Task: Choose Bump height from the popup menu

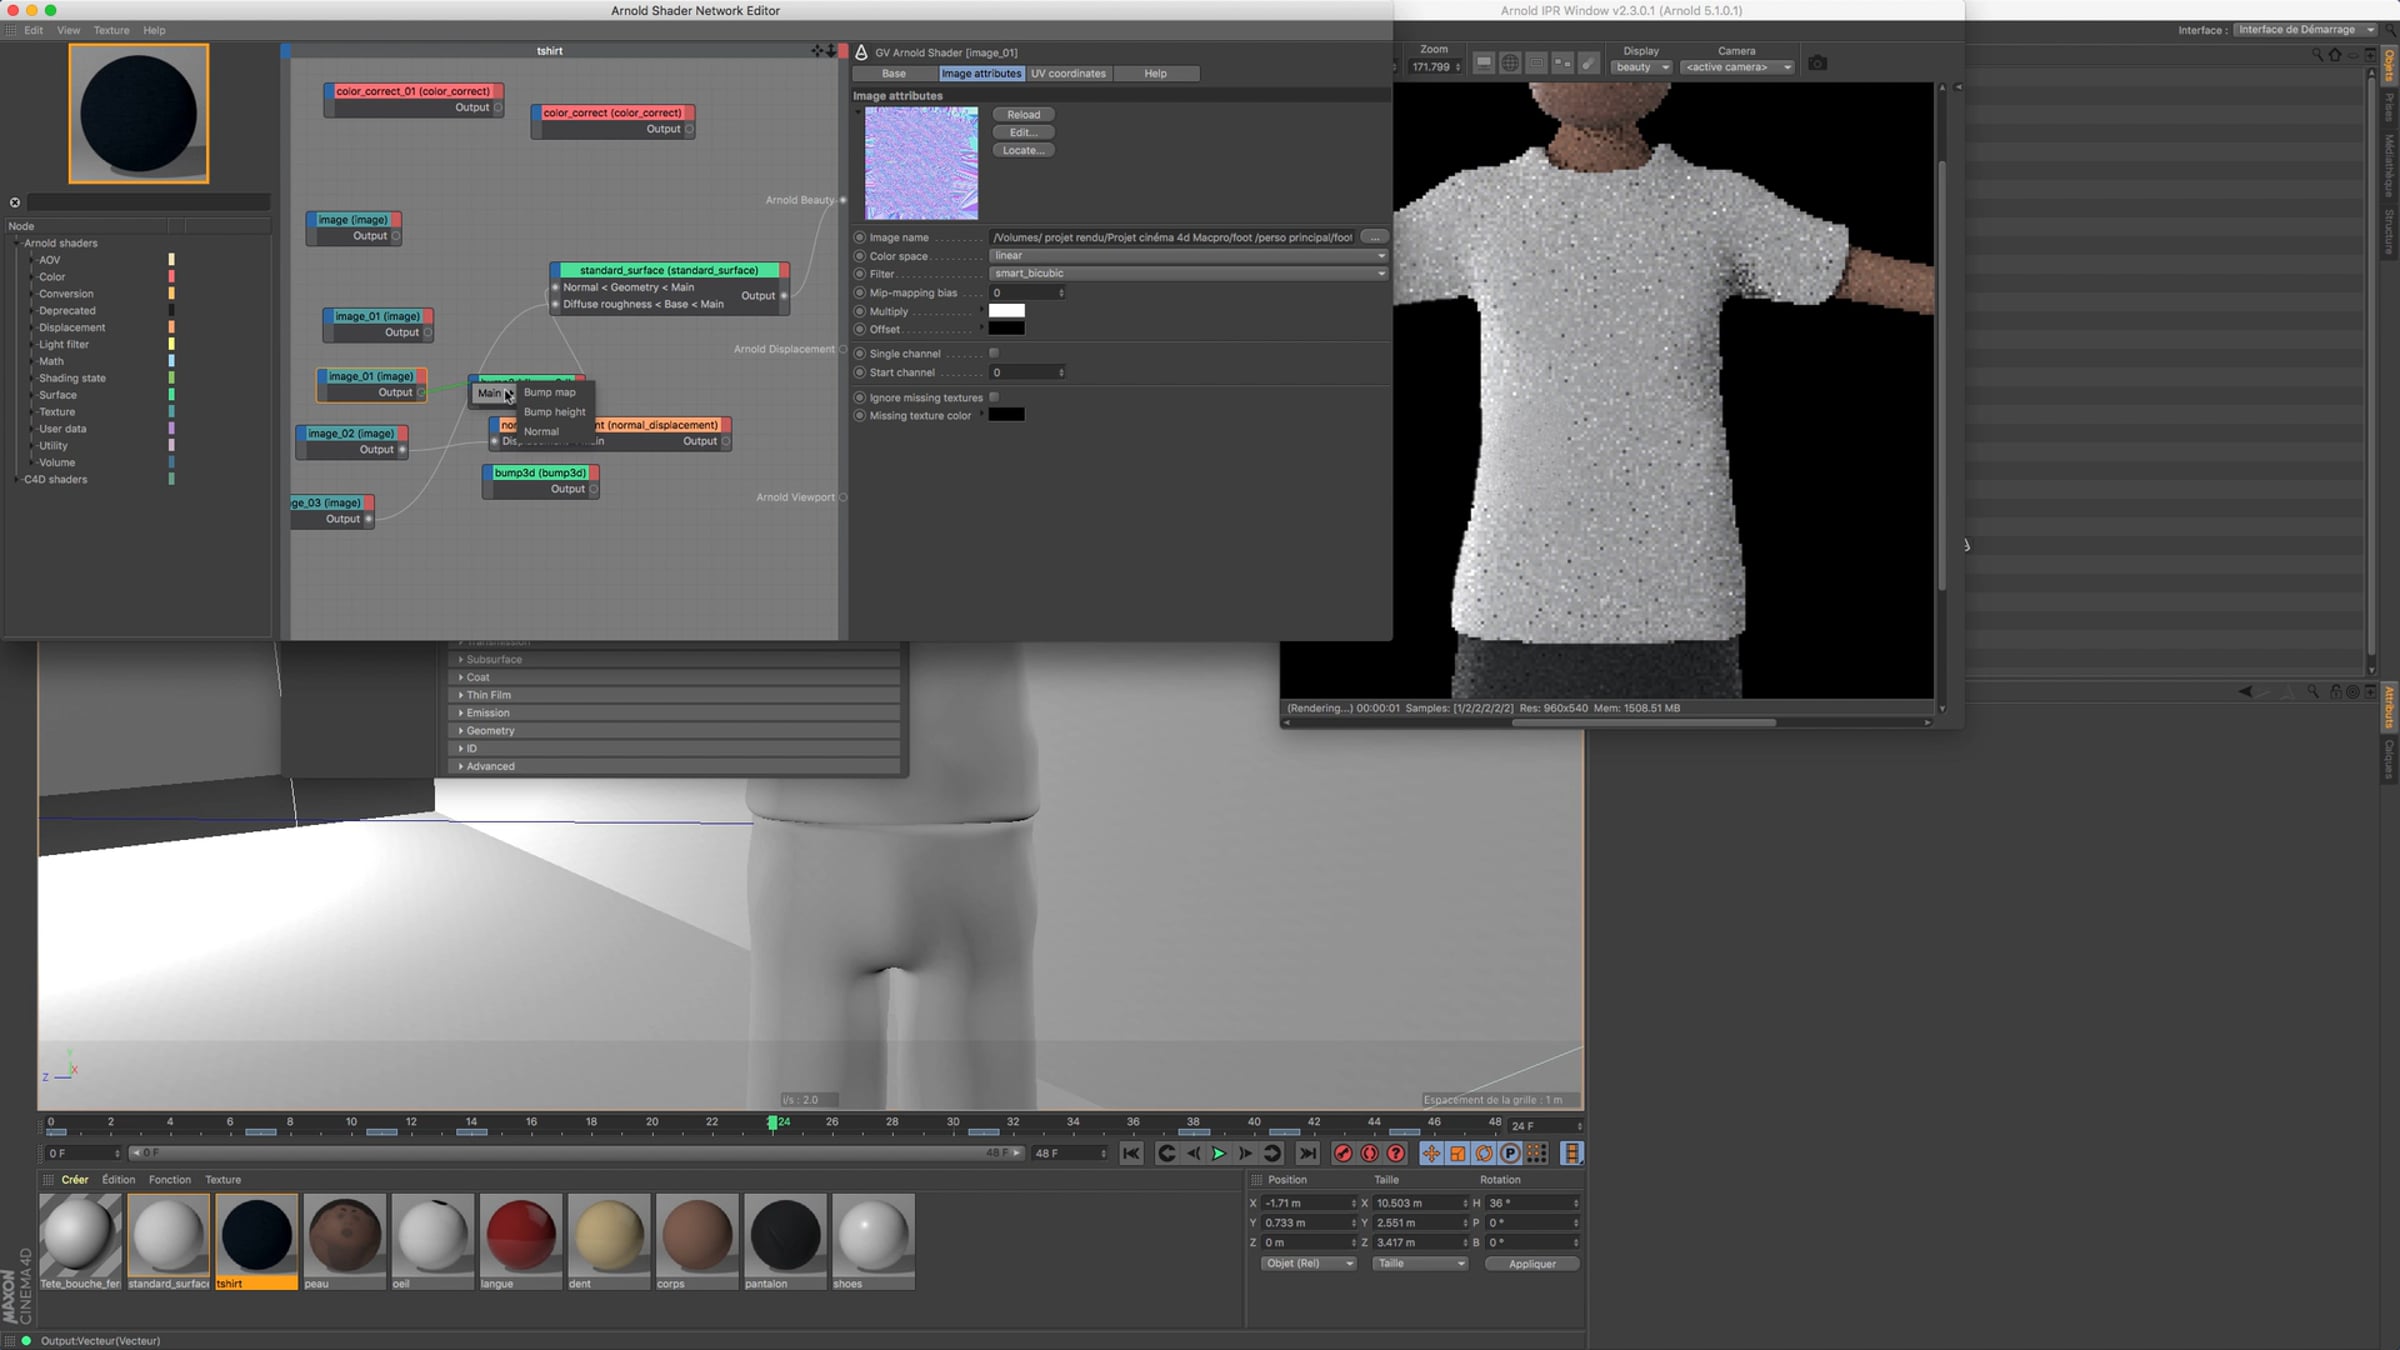Action: [x=555, y=412]
